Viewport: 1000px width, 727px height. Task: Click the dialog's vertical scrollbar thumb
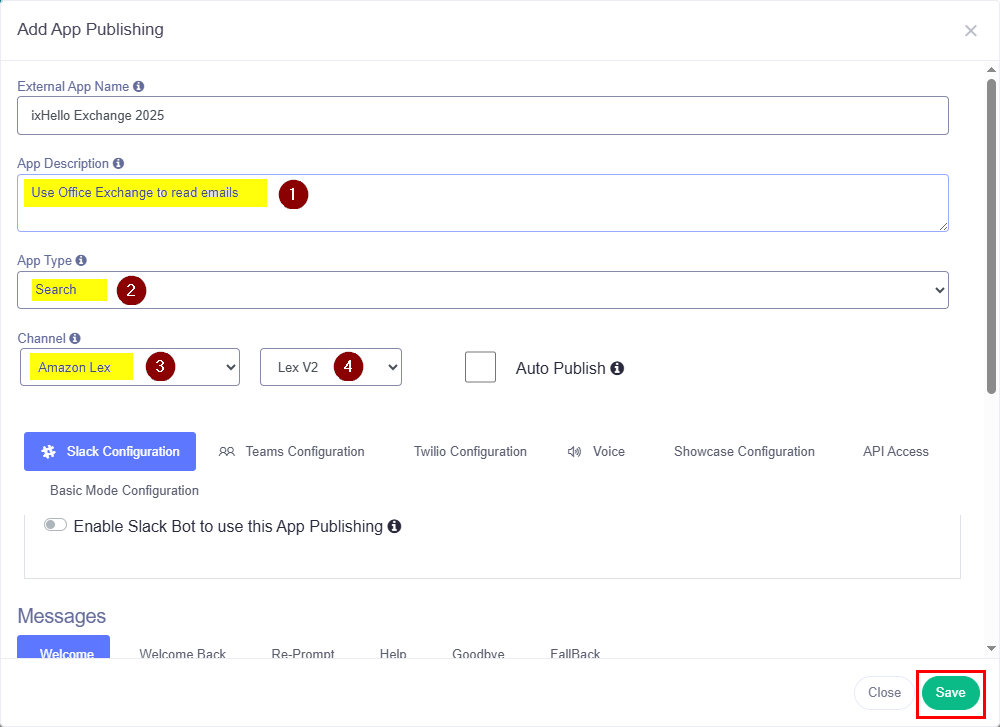pos(991,236)
